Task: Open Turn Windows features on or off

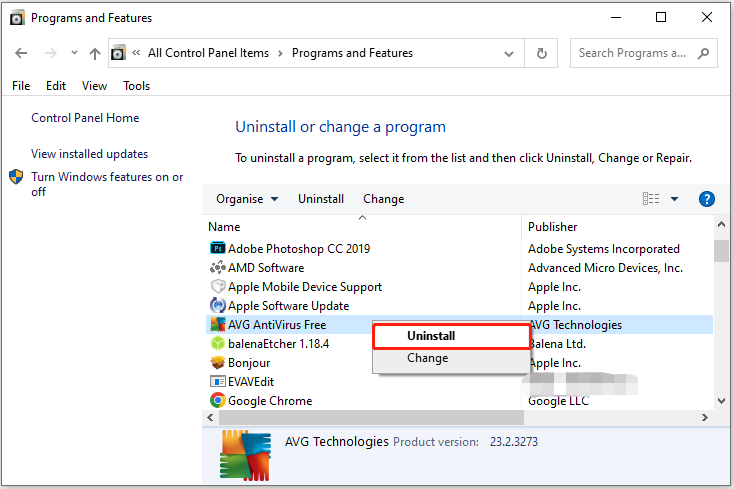Action: click(x=107, y=184)
